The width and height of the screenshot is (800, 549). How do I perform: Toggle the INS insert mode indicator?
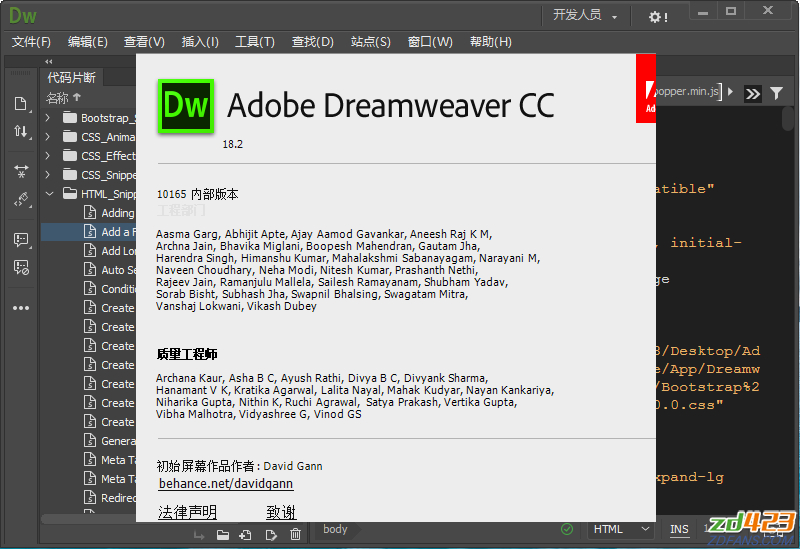(x=679, y=529)
